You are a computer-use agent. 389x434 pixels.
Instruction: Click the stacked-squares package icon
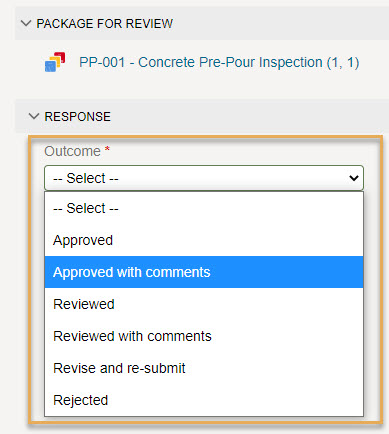tap(55, 62)
